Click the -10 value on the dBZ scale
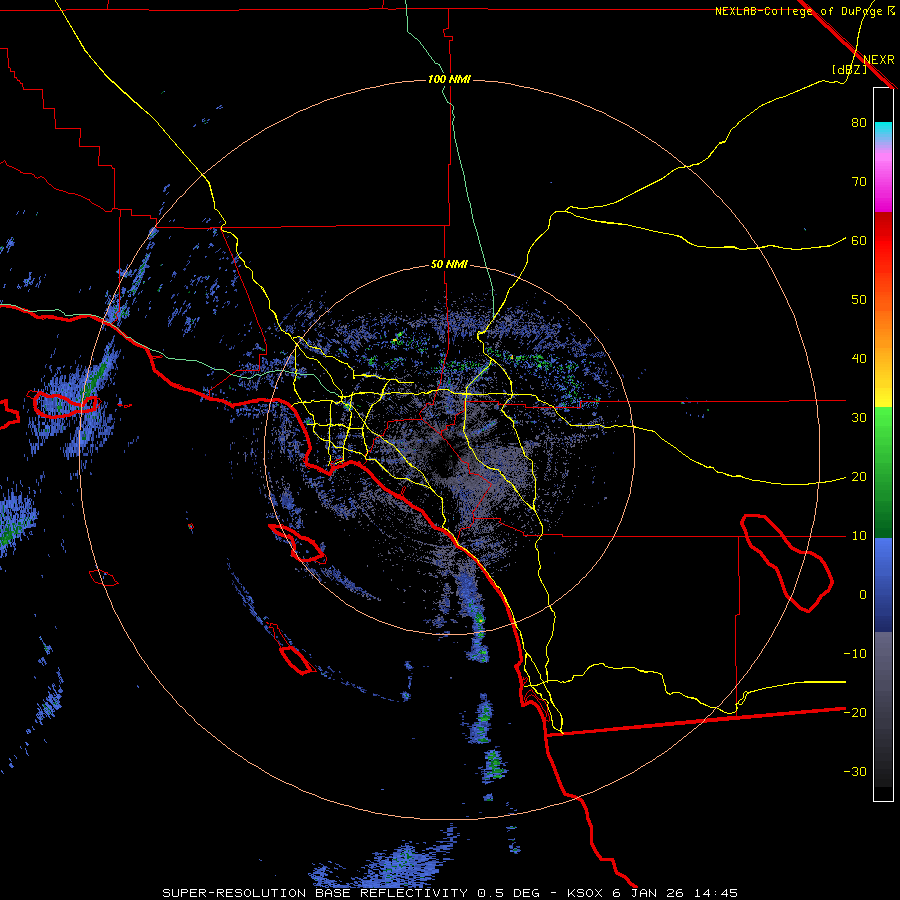The image size is (900, 900). click(855, 654)
